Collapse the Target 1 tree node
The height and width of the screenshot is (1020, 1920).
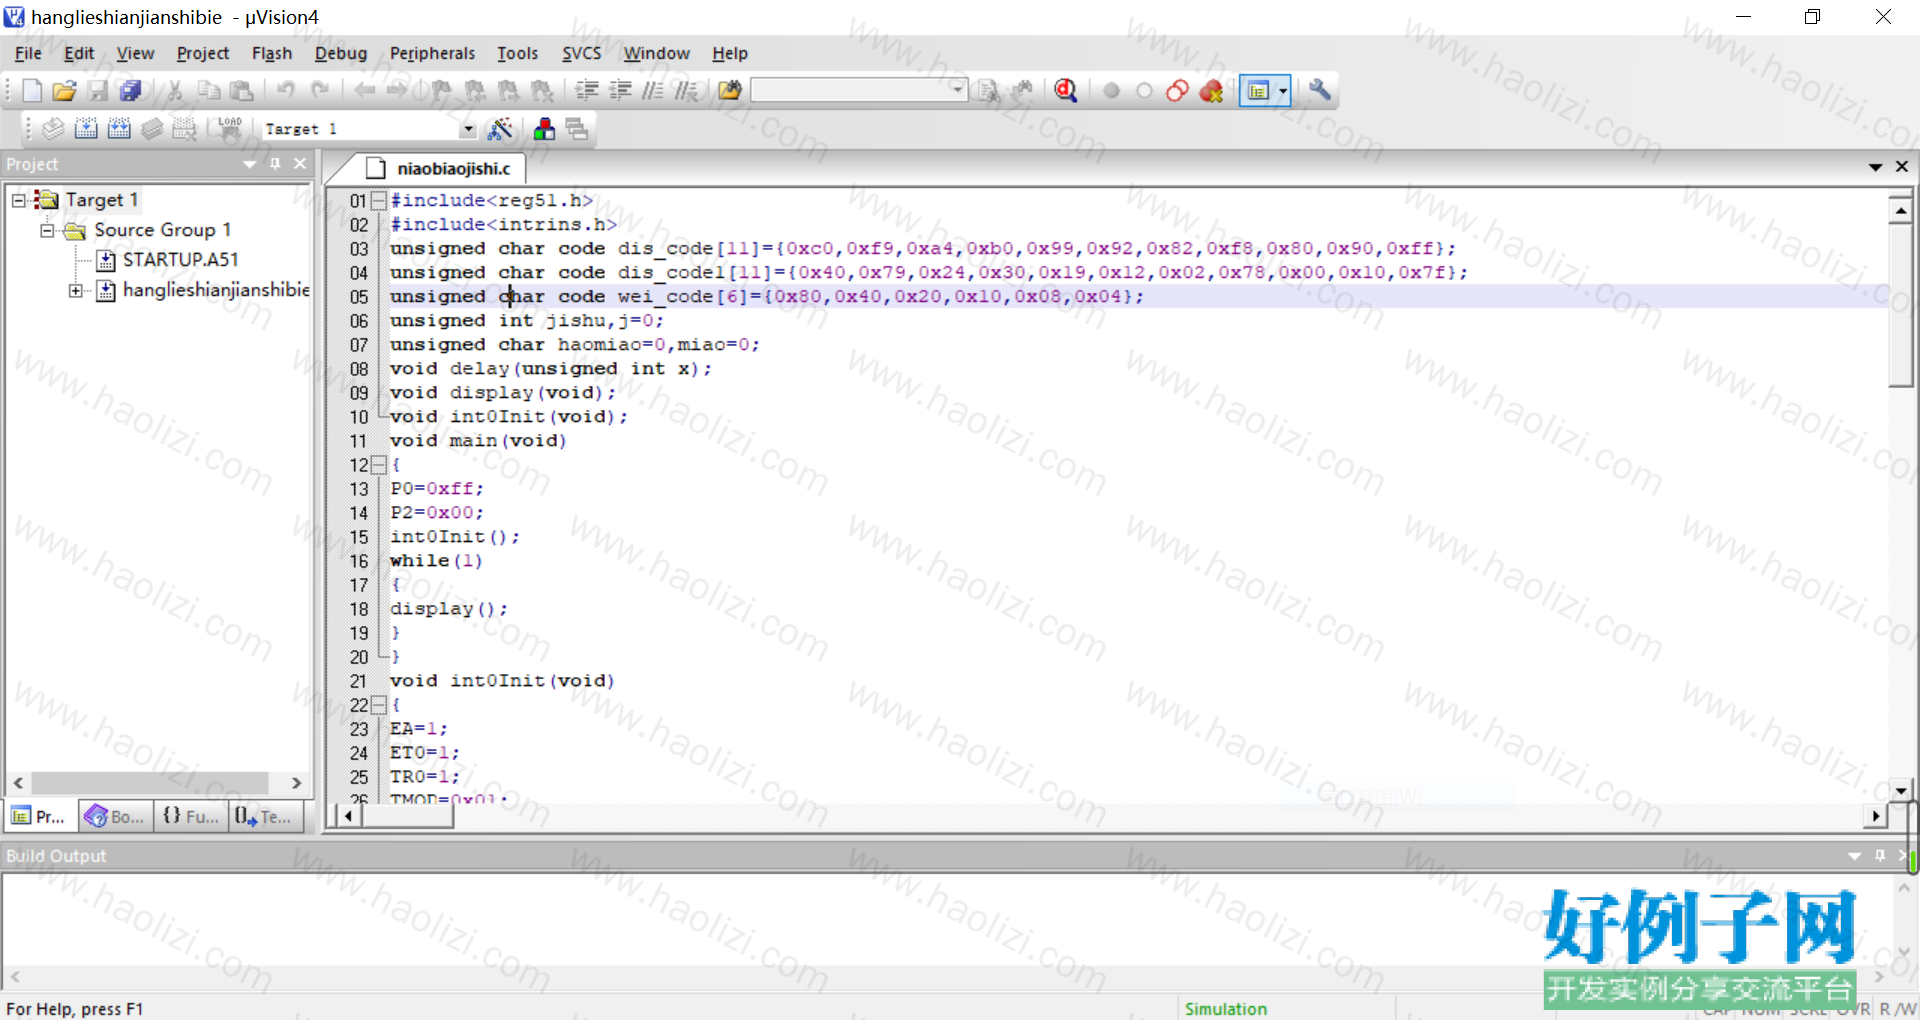click(19, 200)
